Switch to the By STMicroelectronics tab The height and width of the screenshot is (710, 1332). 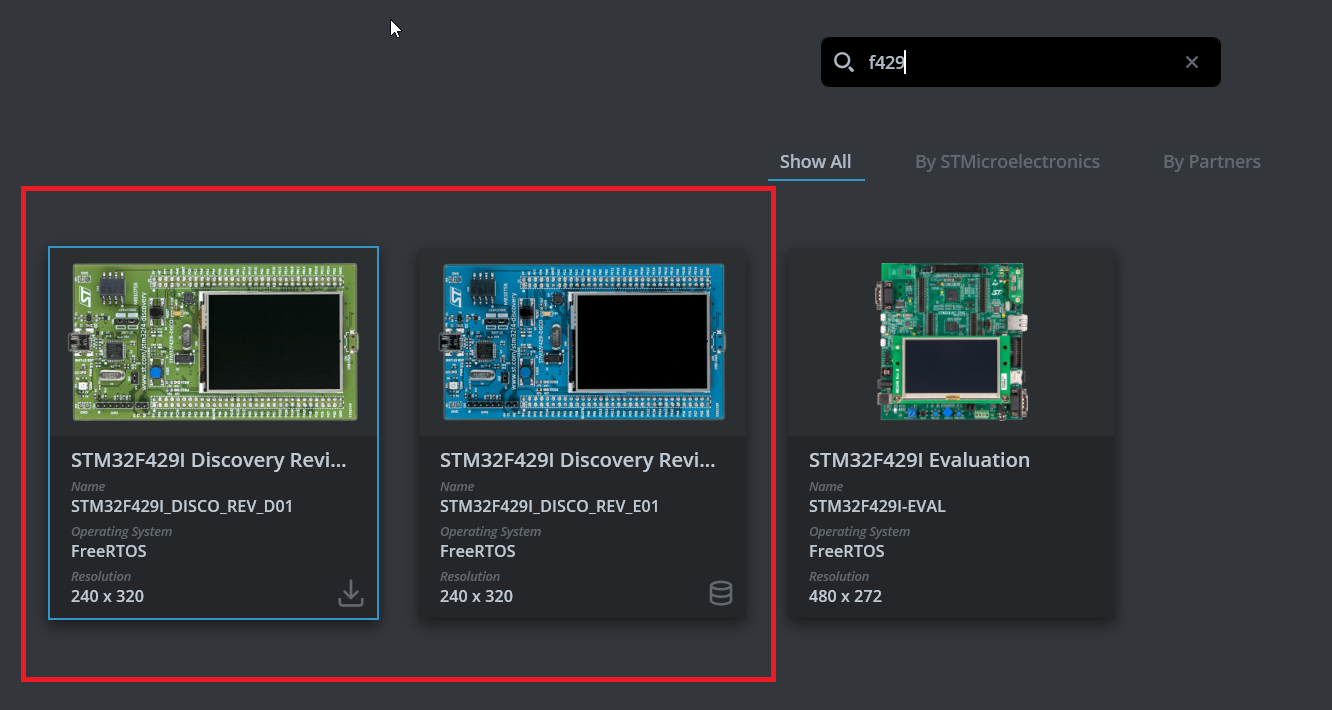1007,161
